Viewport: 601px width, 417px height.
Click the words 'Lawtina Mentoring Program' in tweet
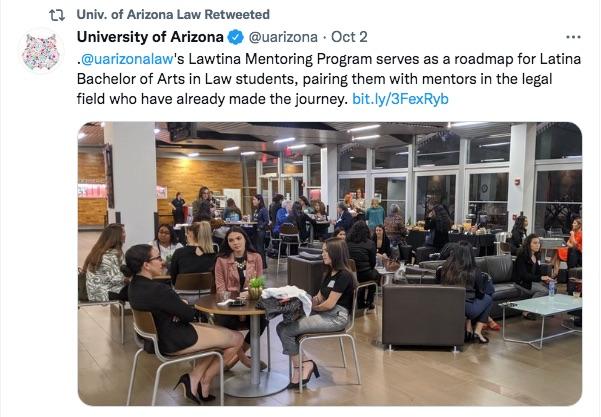(280, 59)
